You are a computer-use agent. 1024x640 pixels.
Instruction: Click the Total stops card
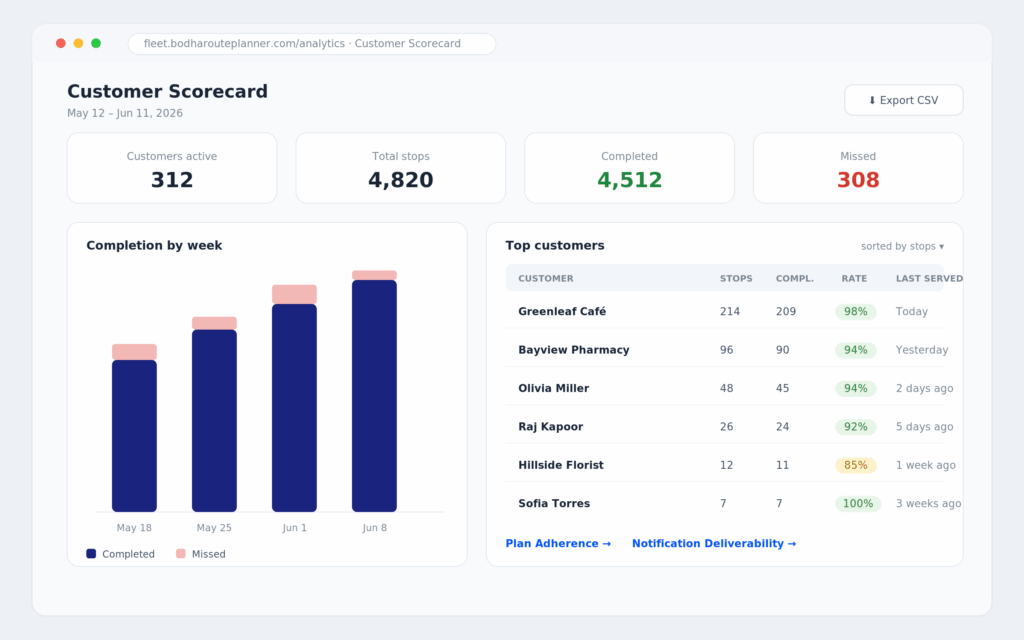coord(400,168)
